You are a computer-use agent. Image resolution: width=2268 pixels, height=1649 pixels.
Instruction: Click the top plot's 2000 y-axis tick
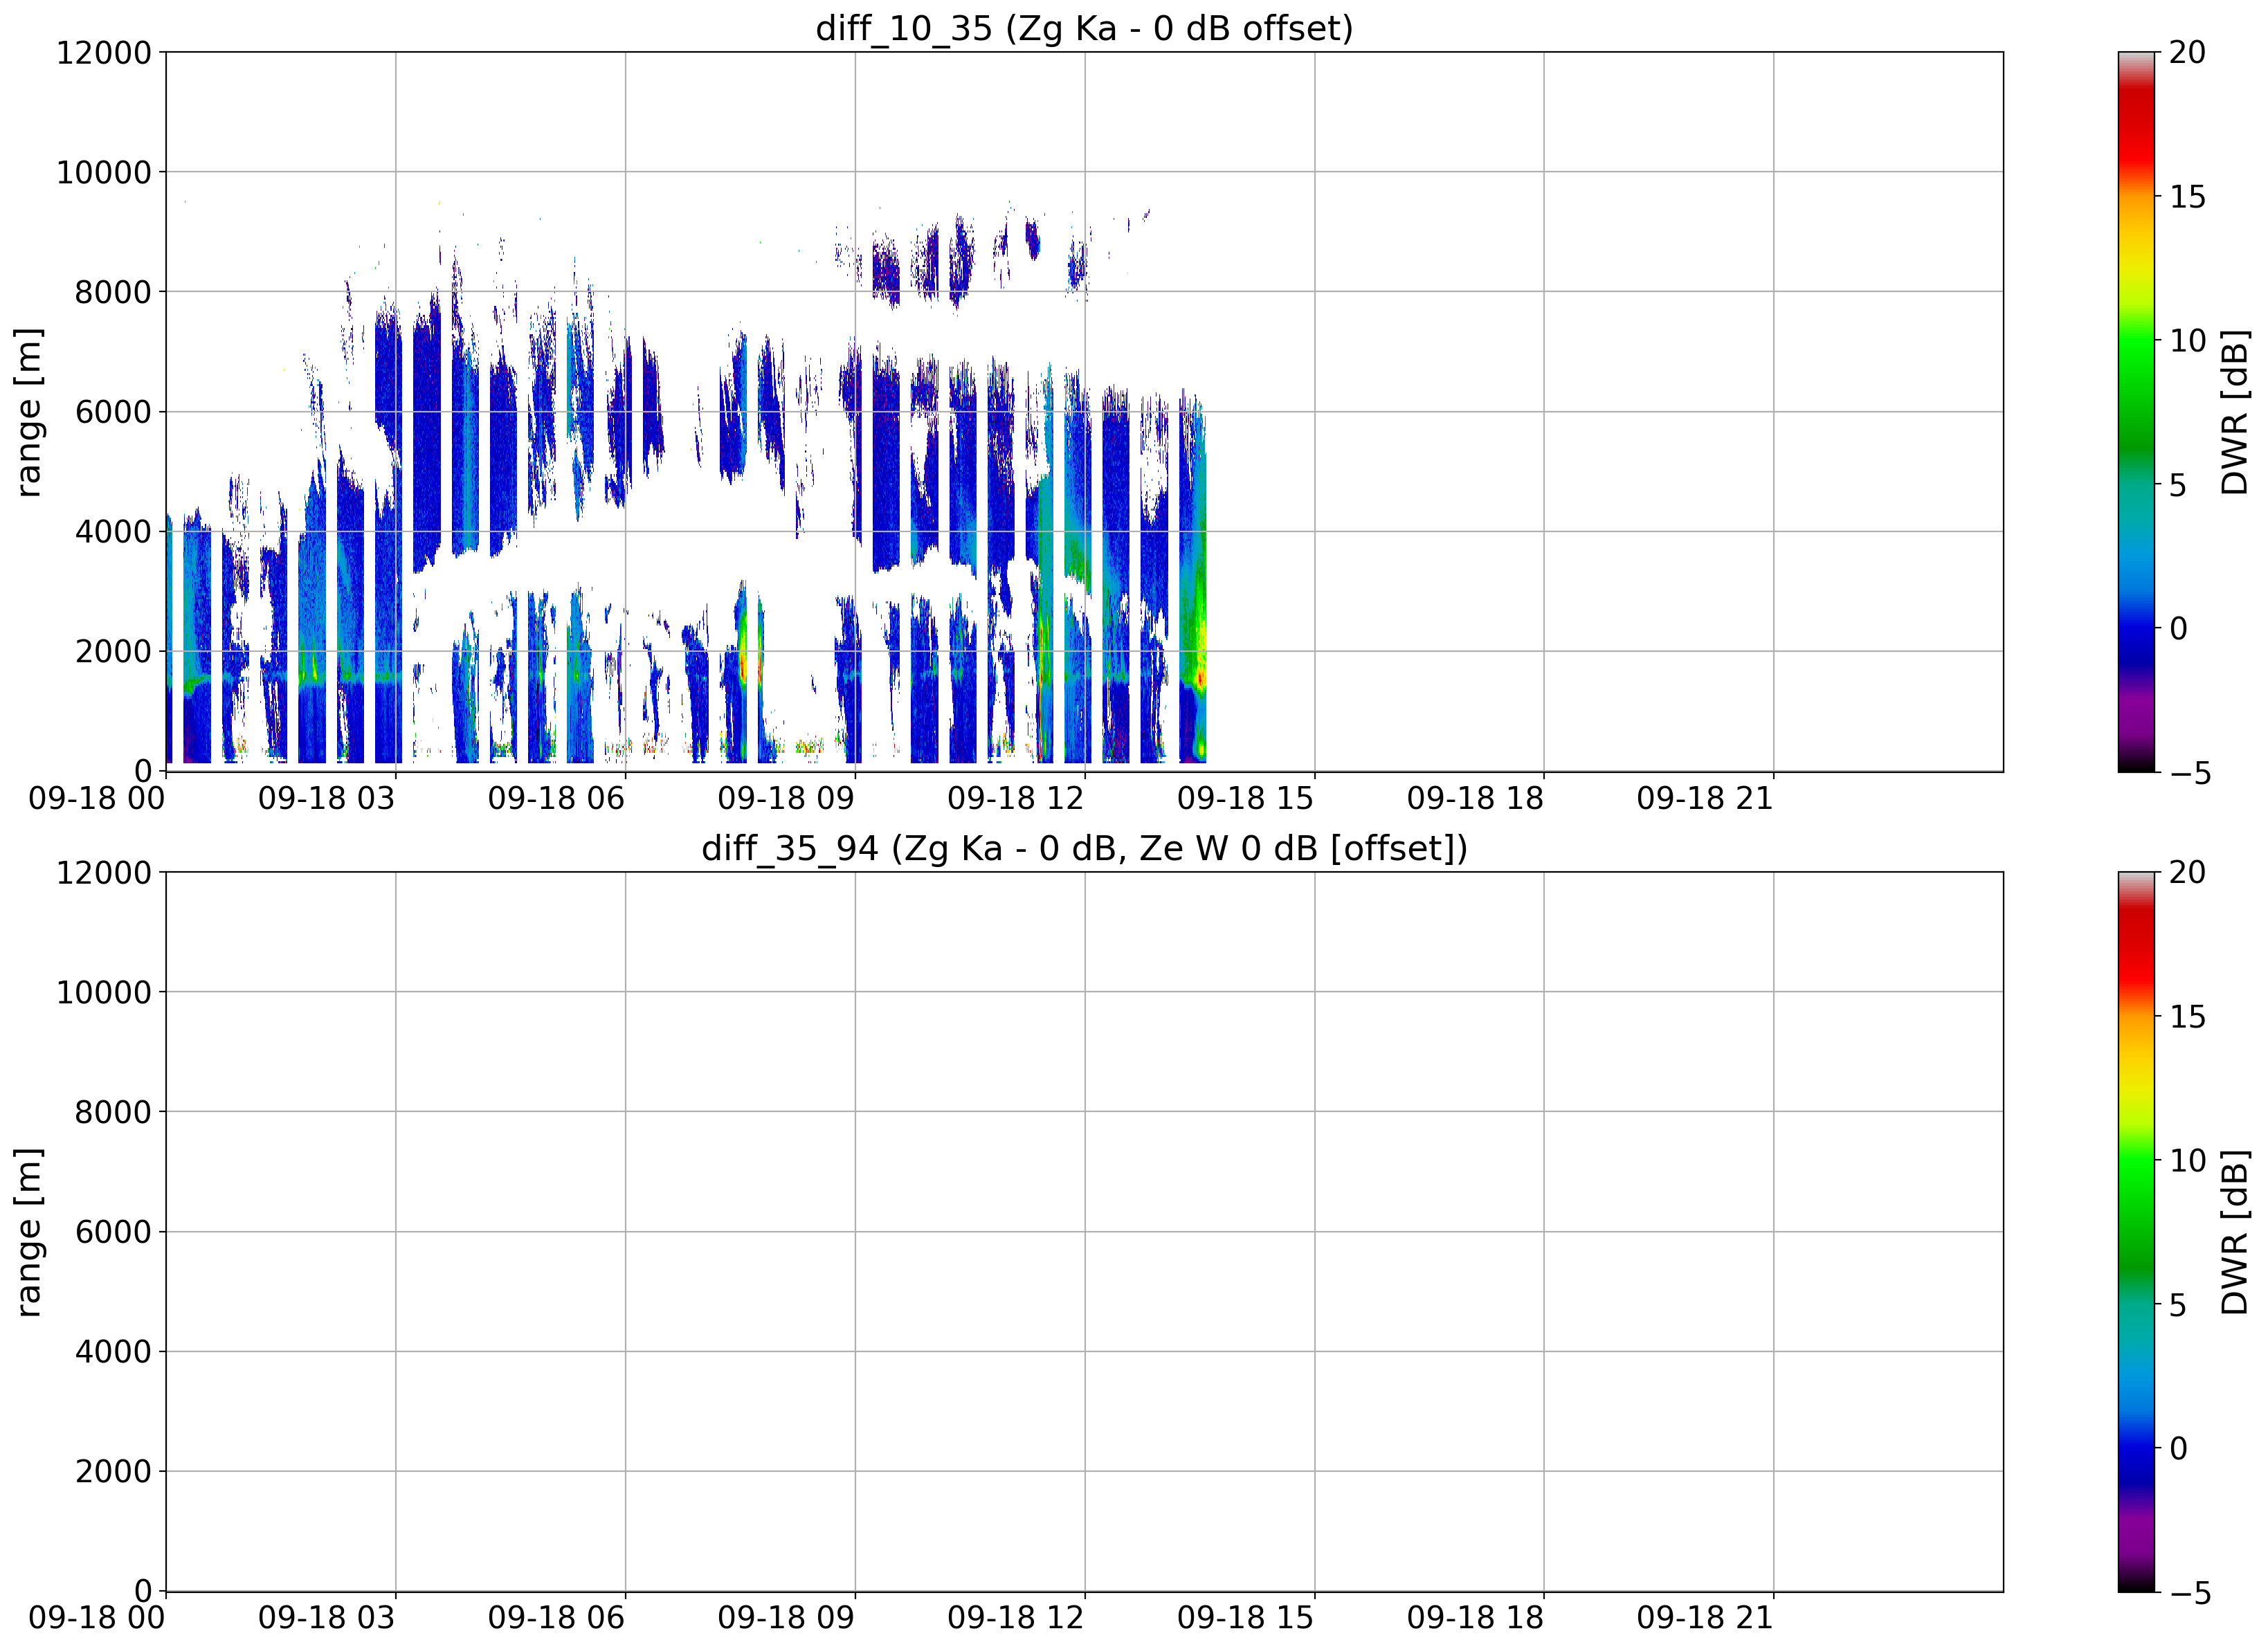(113, 651)
